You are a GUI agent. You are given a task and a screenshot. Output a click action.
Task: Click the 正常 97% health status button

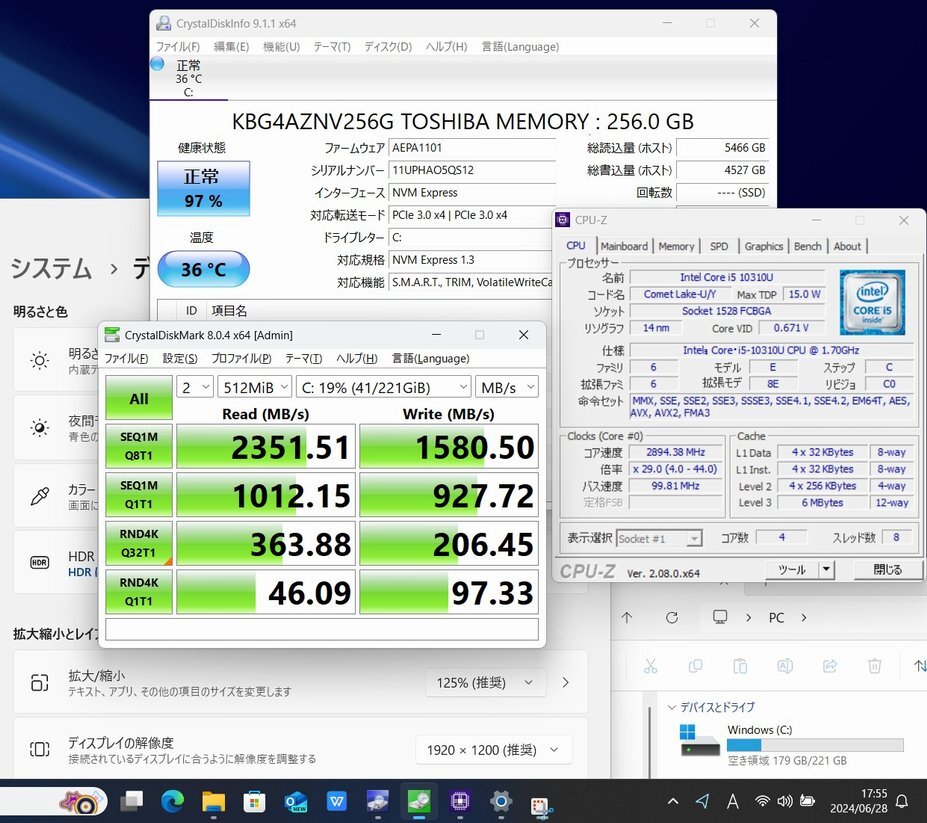[203, 189]
